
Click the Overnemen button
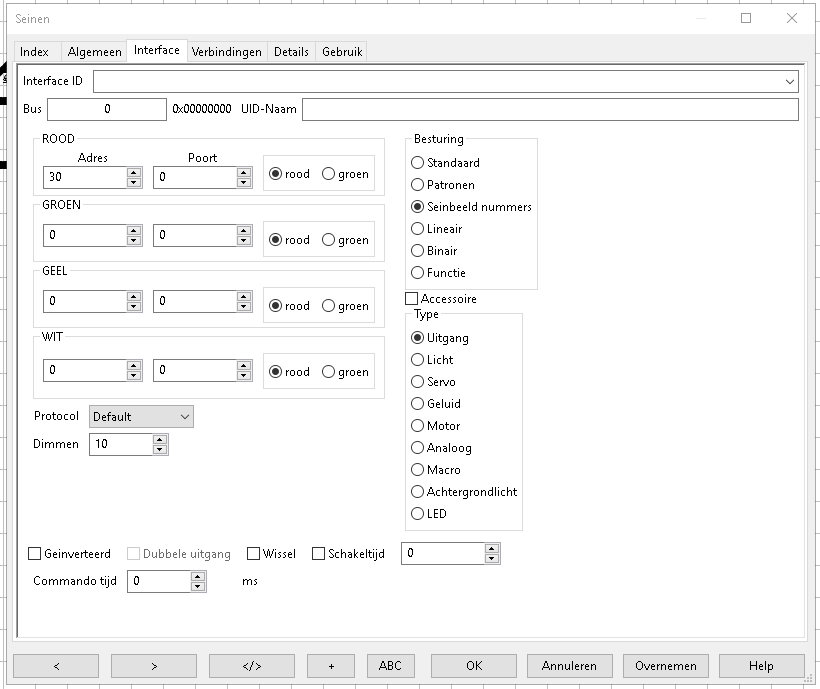pyautogui.click(x=665, y=665)
